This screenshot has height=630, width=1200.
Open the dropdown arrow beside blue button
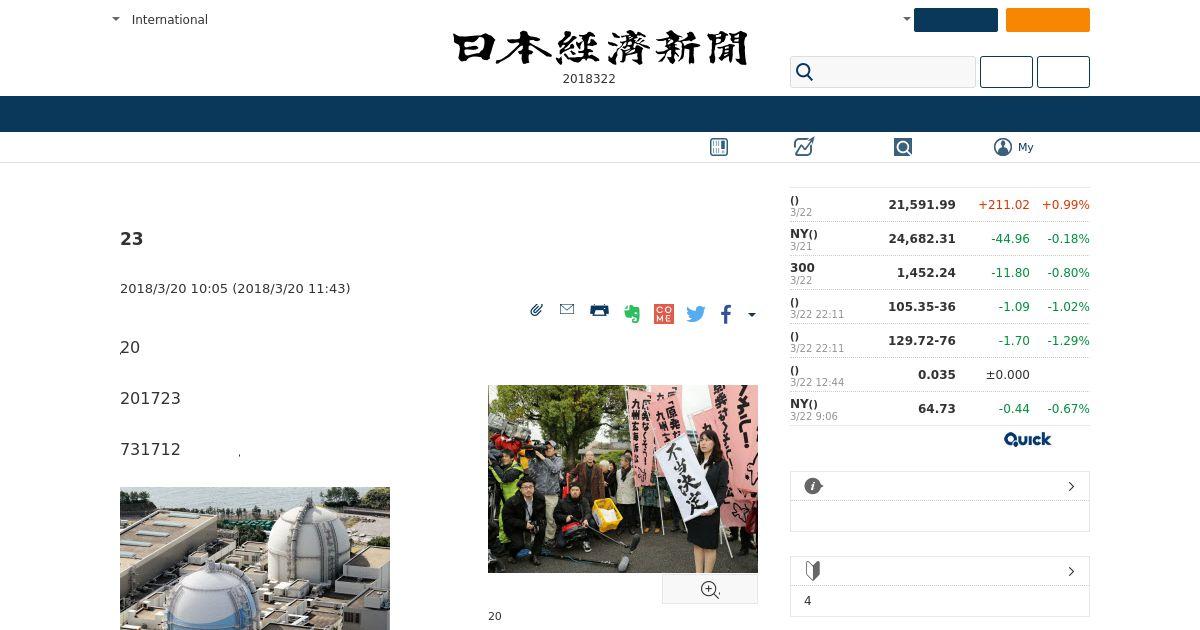907,19
